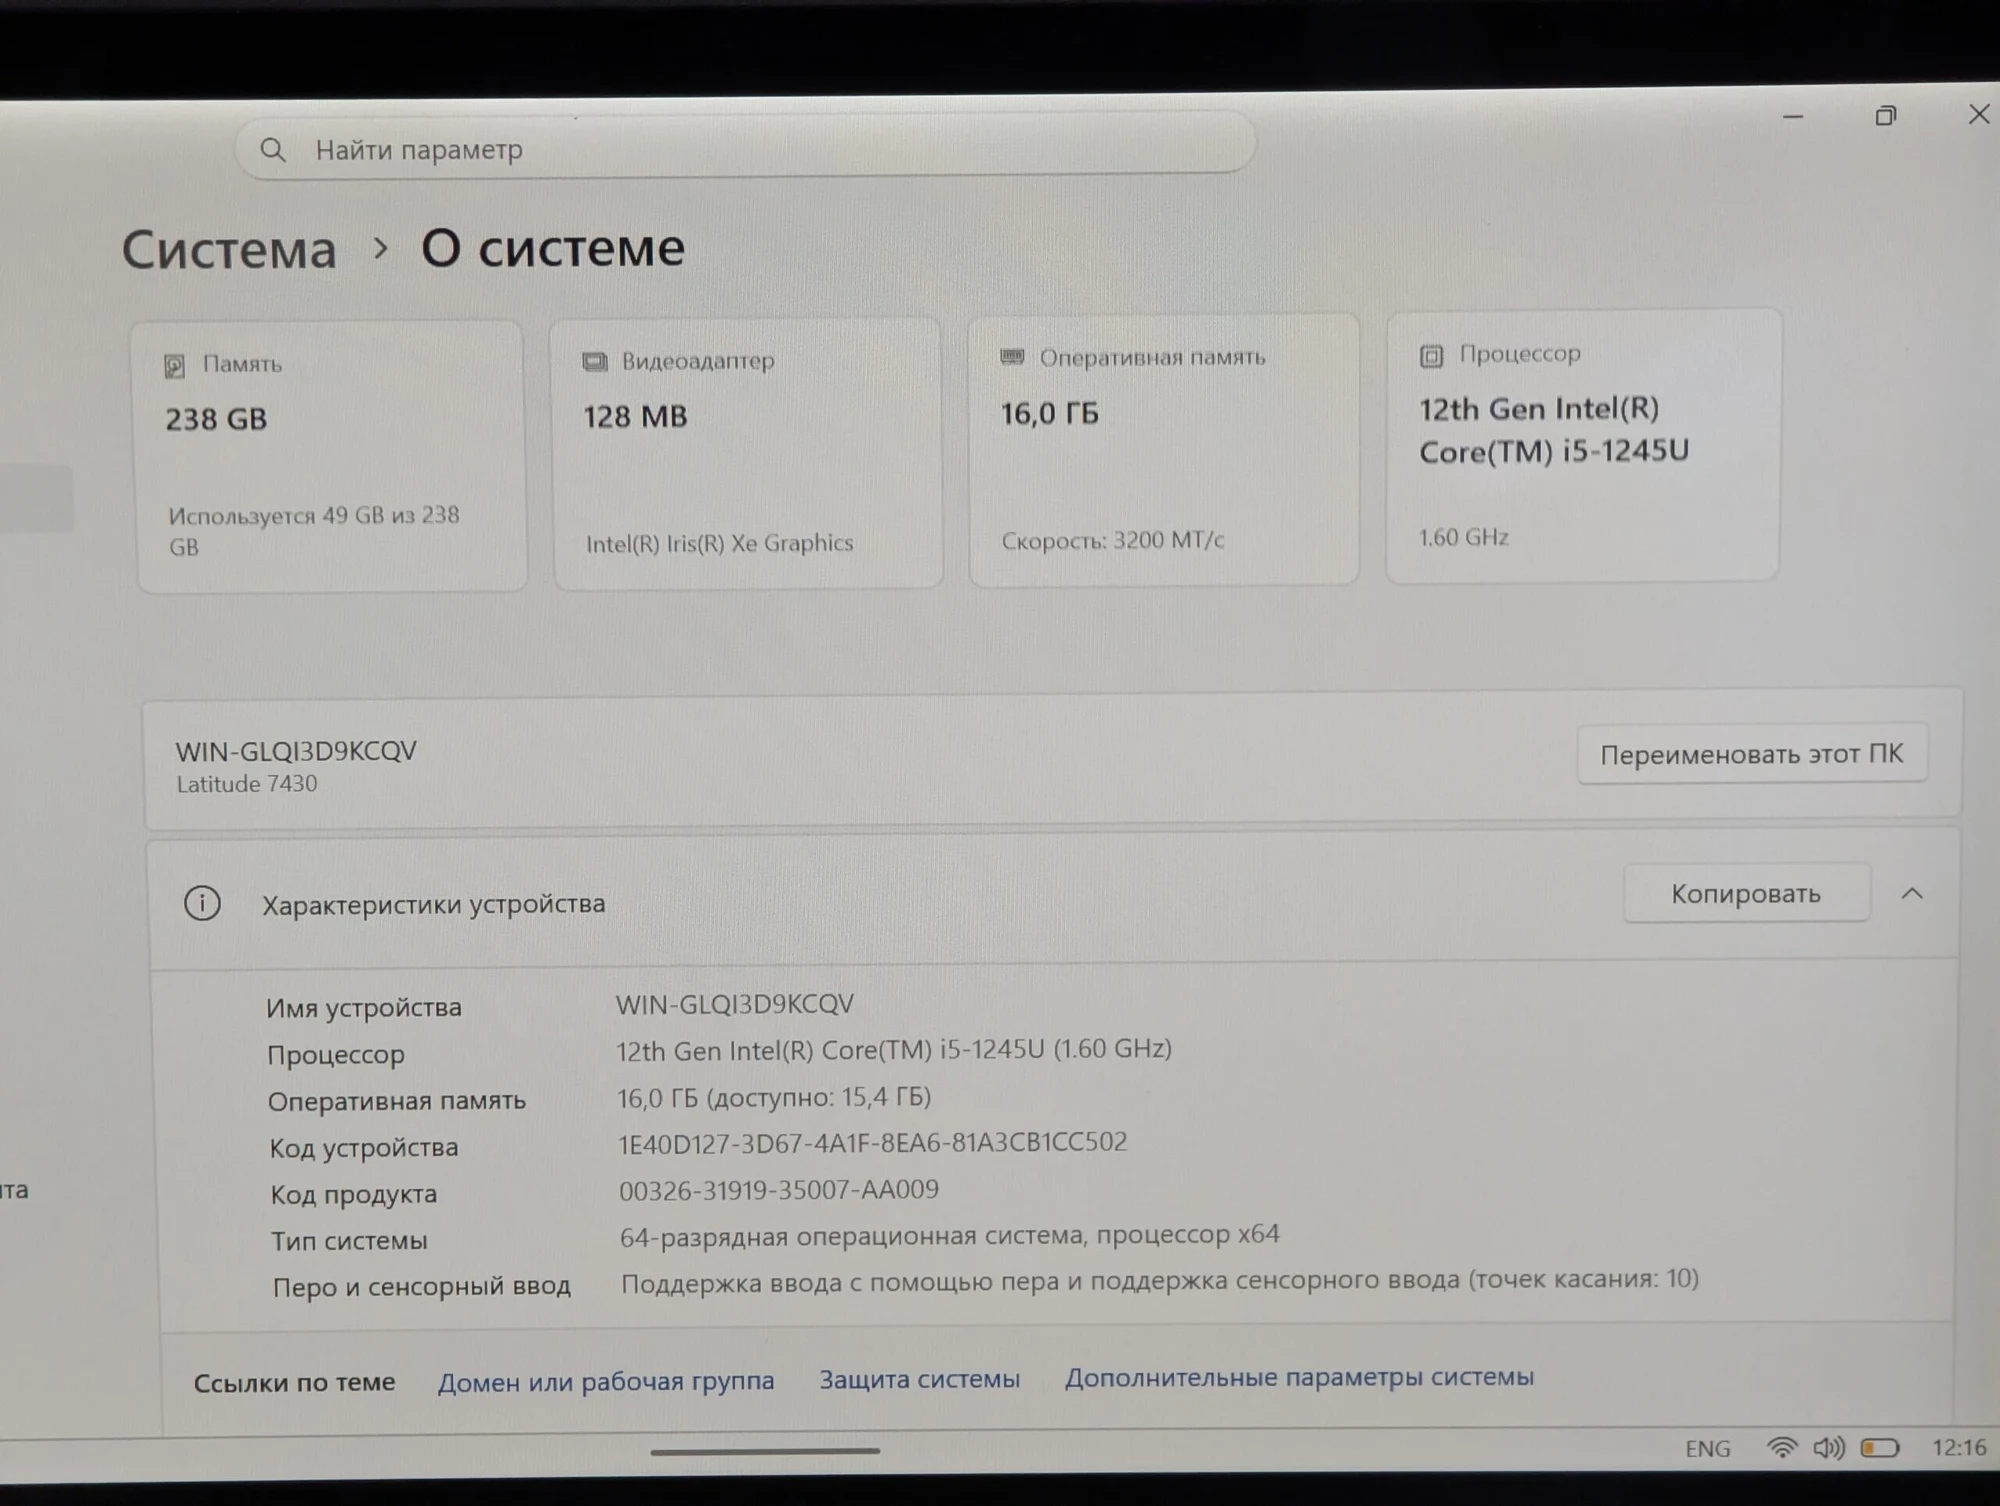Image resolution: width=2000 pixels, height=1506 pixels.
Task: Select 16,0 ГБ (доступно: 15,4 ГБ) value
Action: [774, 1098]
